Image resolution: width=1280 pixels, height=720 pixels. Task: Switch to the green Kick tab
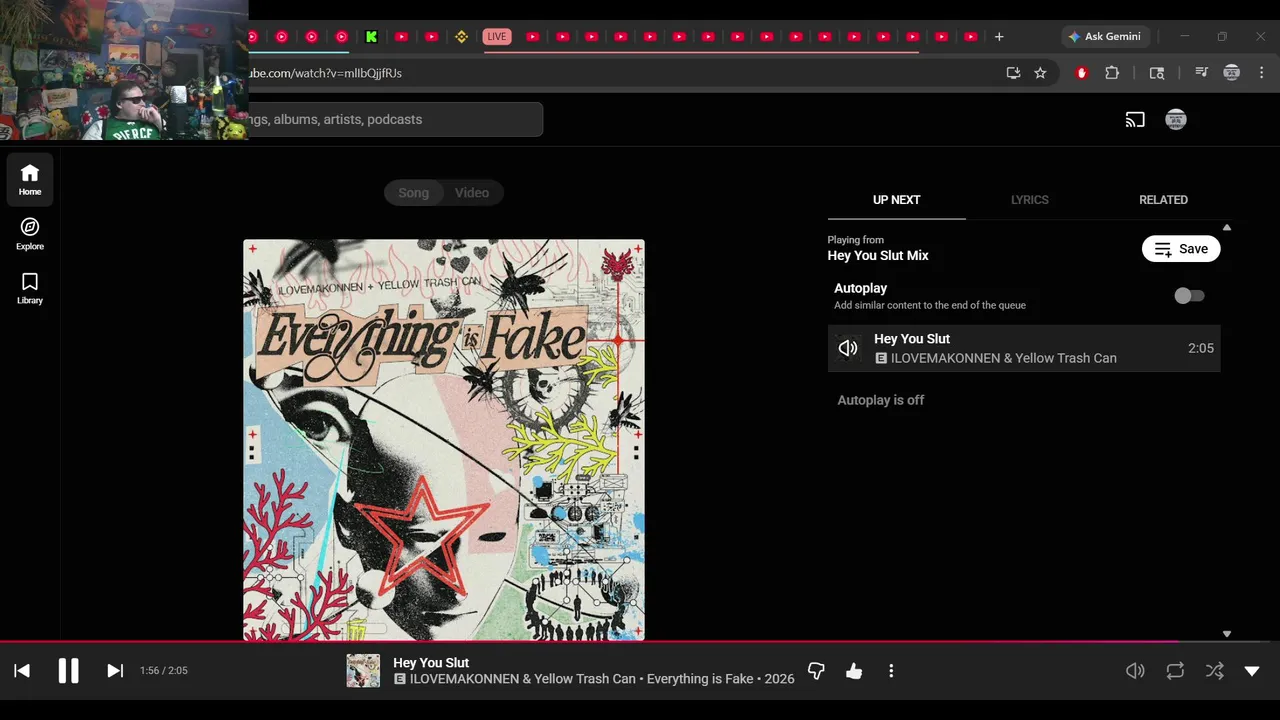pos(371,37)
